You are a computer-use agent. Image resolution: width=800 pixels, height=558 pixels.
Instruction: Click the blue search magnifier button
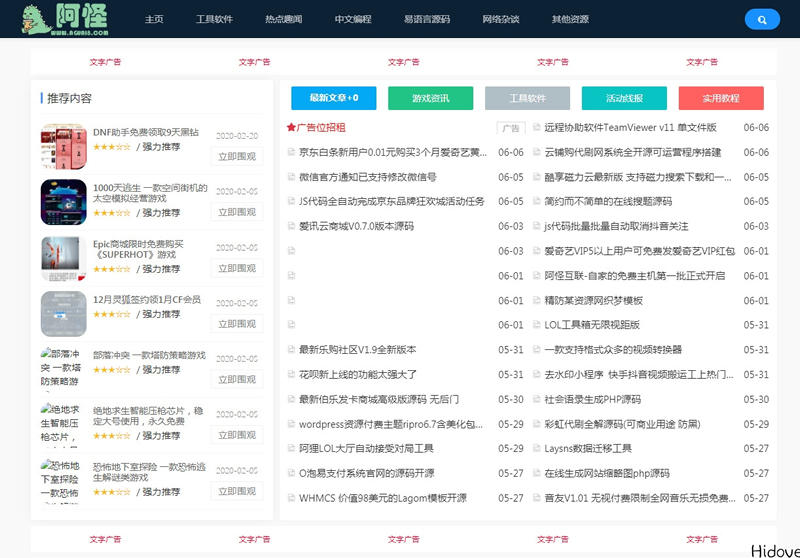click(762, 19)
